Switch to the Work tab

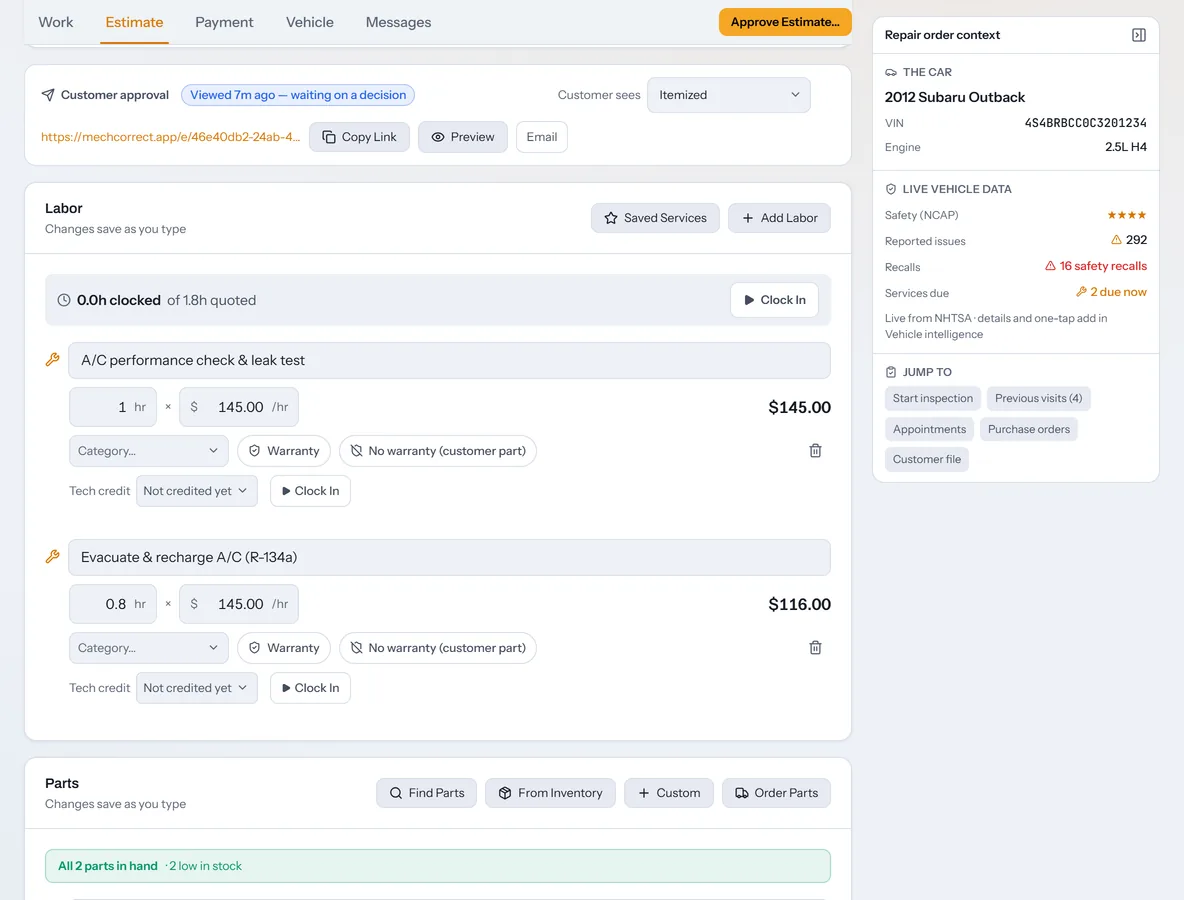[56, 23]
